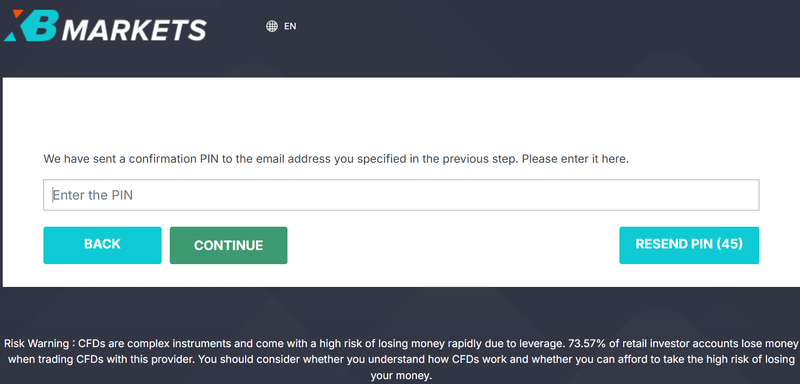
Task: Click the 73.57% retail investor warning line
Action: coord(682,343)
